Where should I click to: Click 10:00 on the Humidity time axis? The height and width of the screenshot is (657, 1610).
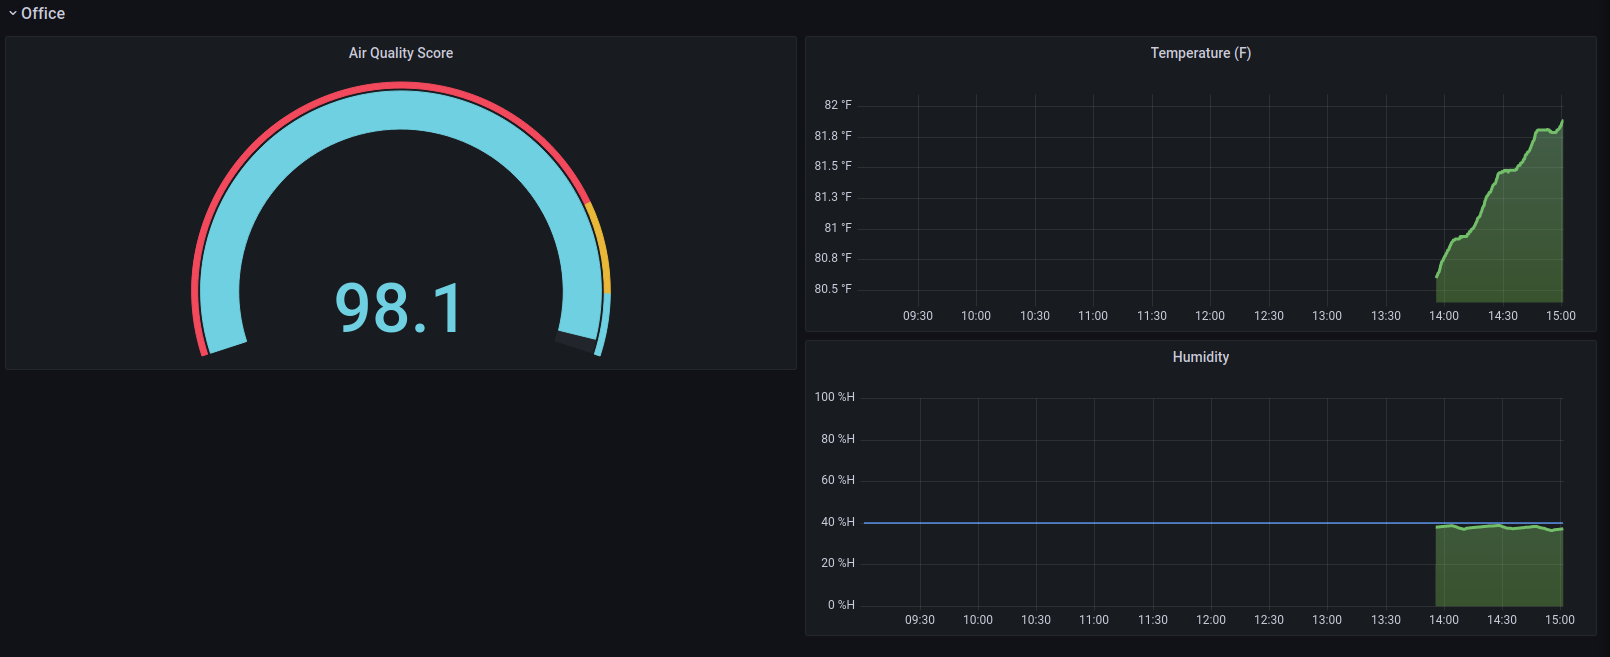point(978,620)
